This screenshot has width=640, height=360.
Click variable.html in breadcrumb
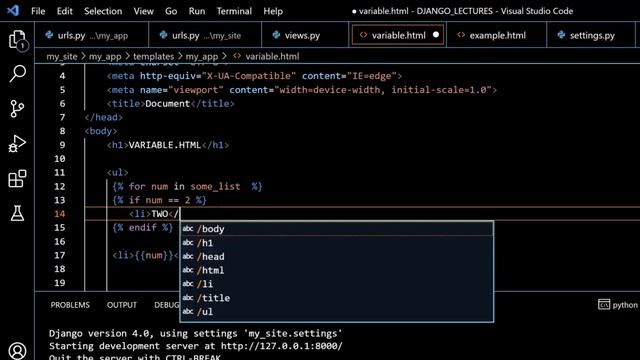(x=272, y=56)
